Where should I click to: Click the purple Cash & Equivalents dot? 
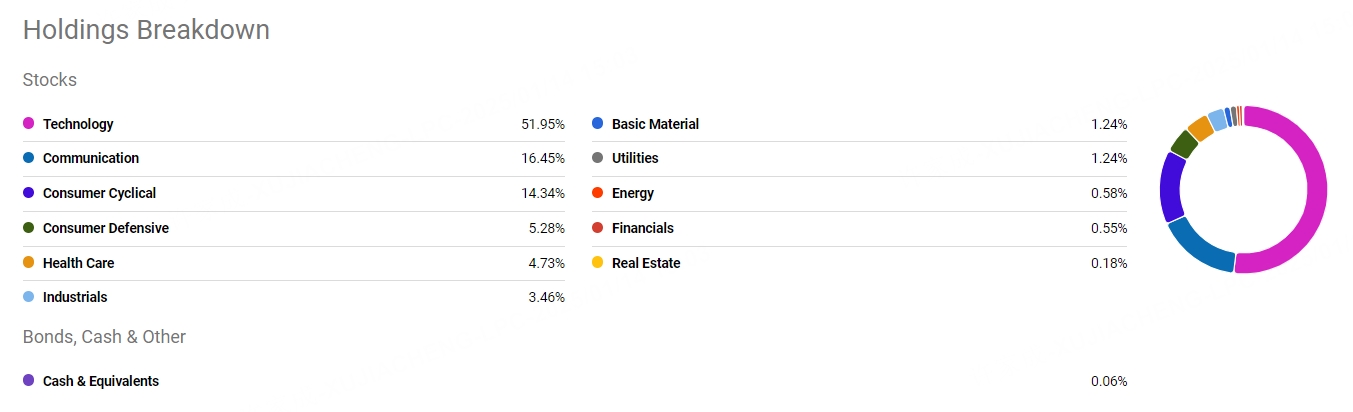pos(28,381)
